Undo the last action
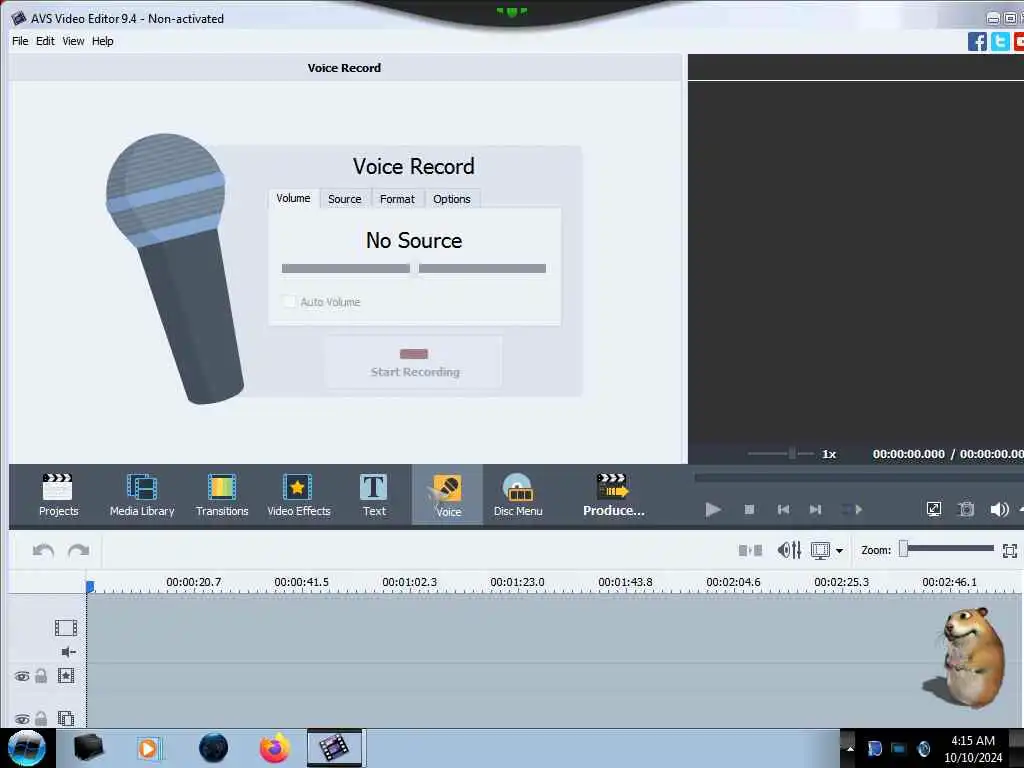1024x768 pixels. click(43, 551)
